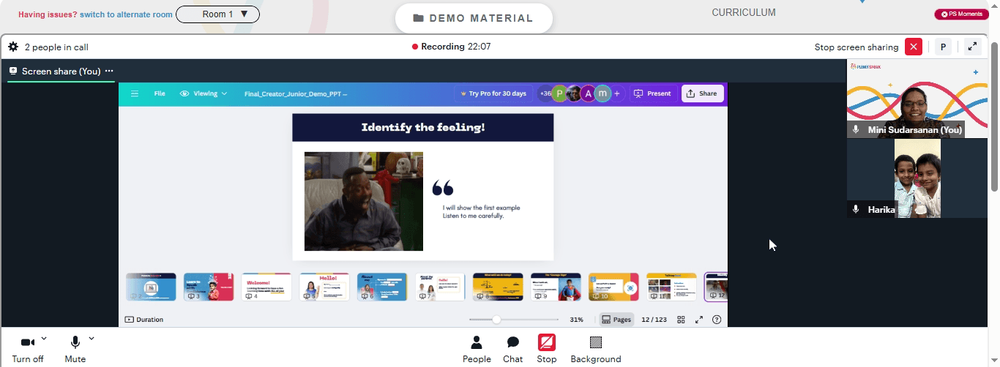The width and height of the screenshot is (1000, 367).
Task: Open the Chat panel
Action: [x=513, y=349]
